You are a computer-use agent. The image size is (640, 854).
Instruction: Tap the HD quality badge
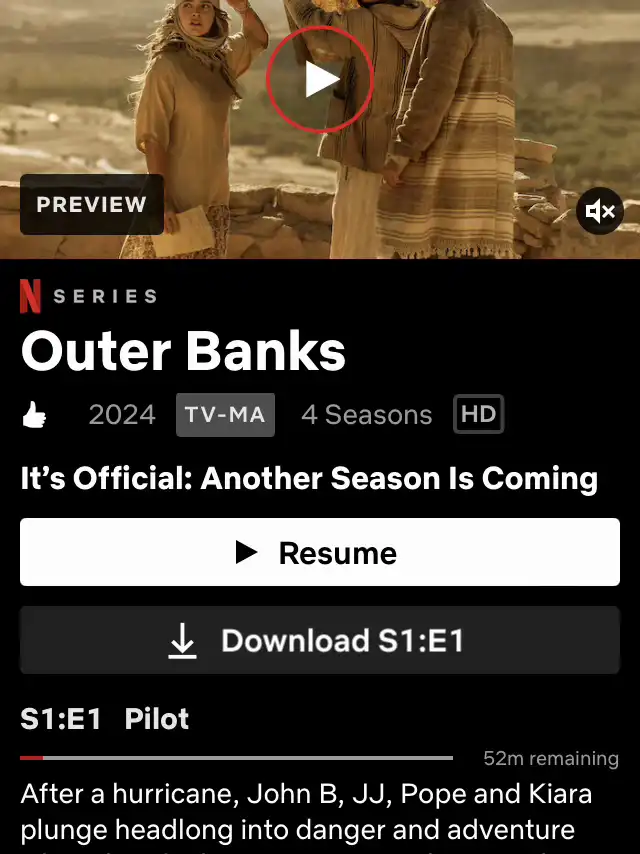point(479,414)
